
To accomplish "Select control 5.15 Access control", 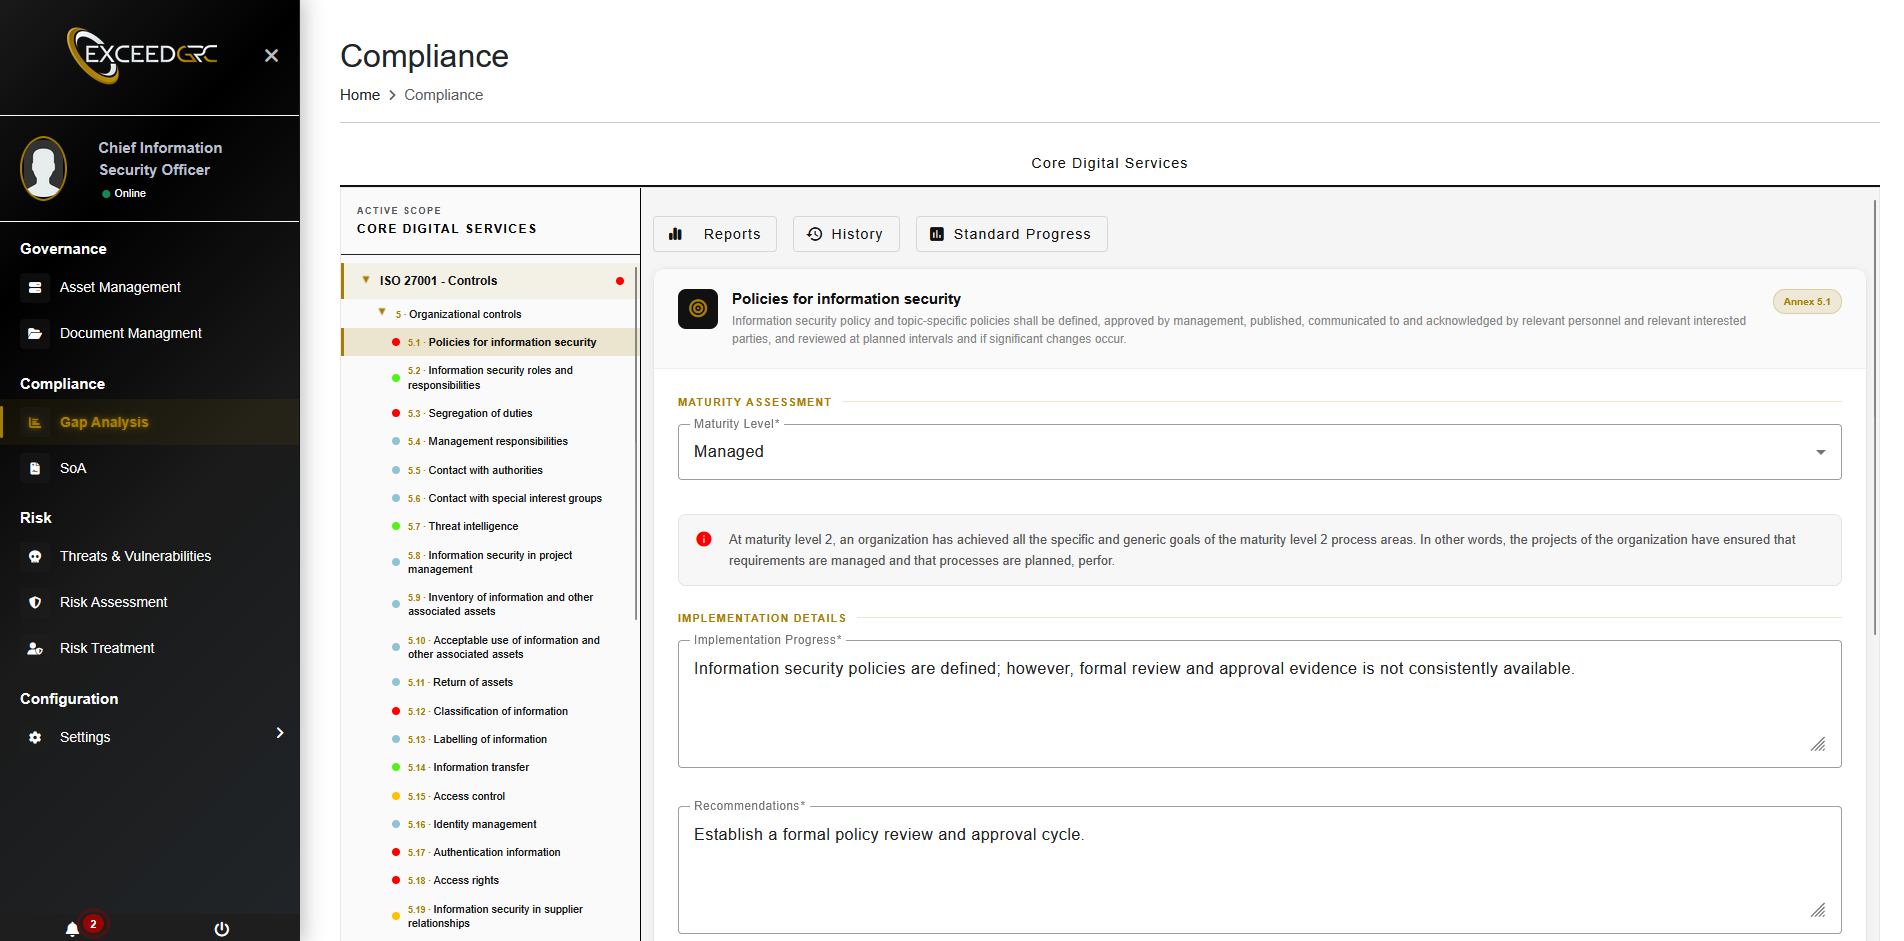I will click(469, 797).
